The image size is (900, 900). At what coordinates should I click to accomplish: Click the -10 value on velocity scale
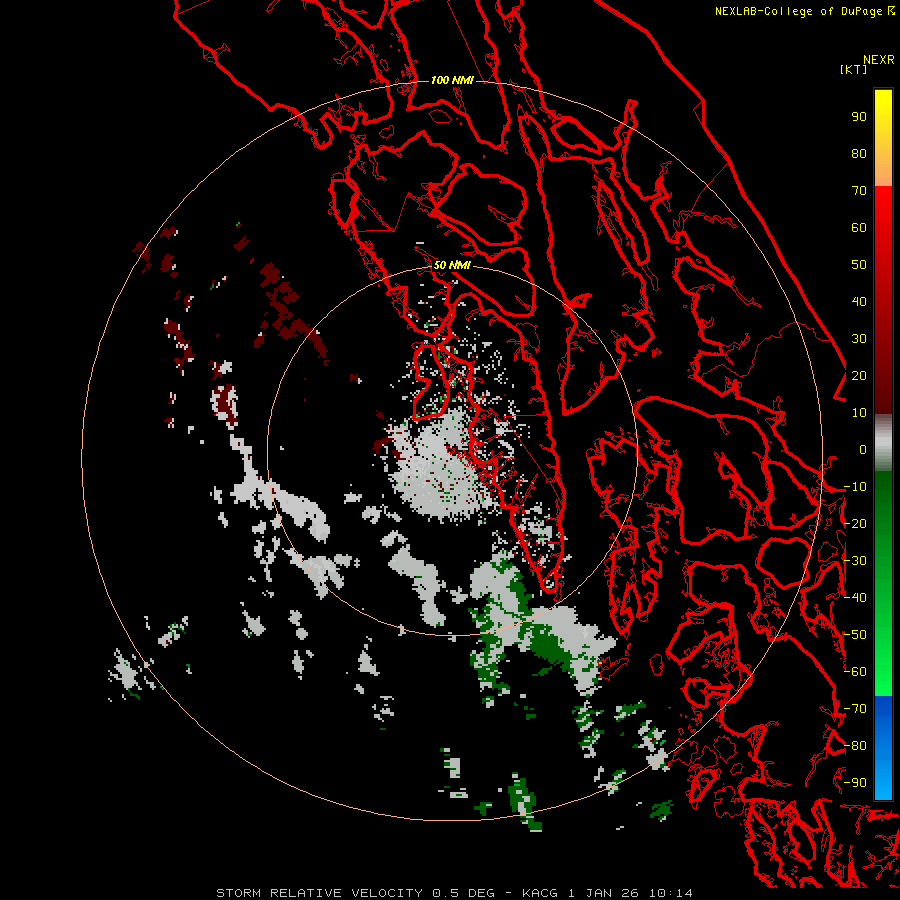click(x=855, y=487)
